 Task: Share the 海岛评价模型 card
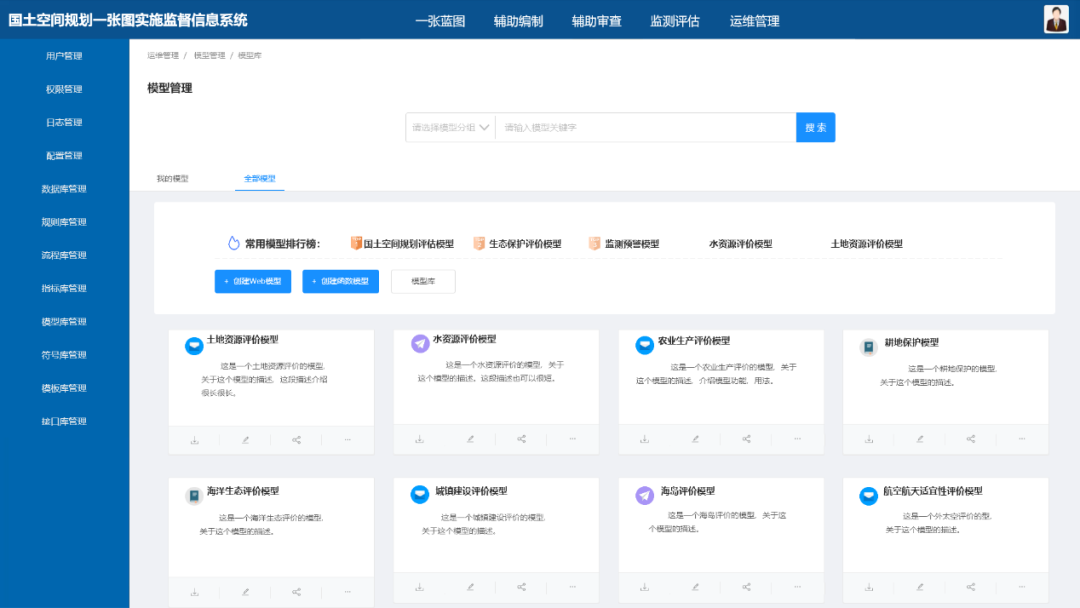click(x=747, y=587)
